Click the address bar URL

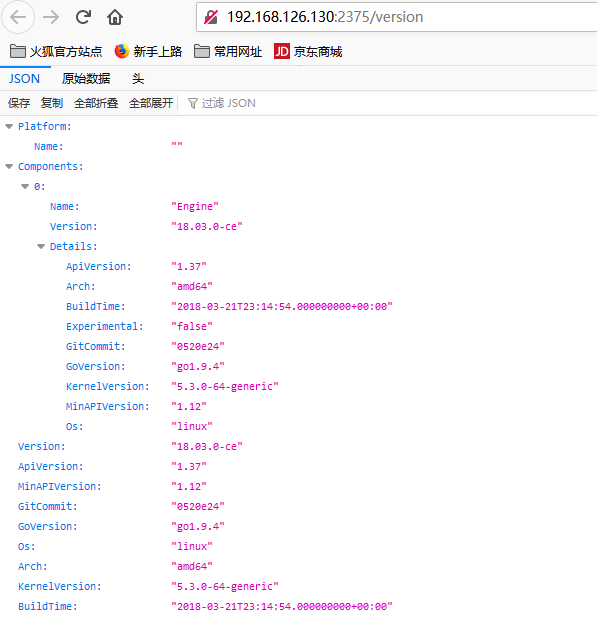325,17
